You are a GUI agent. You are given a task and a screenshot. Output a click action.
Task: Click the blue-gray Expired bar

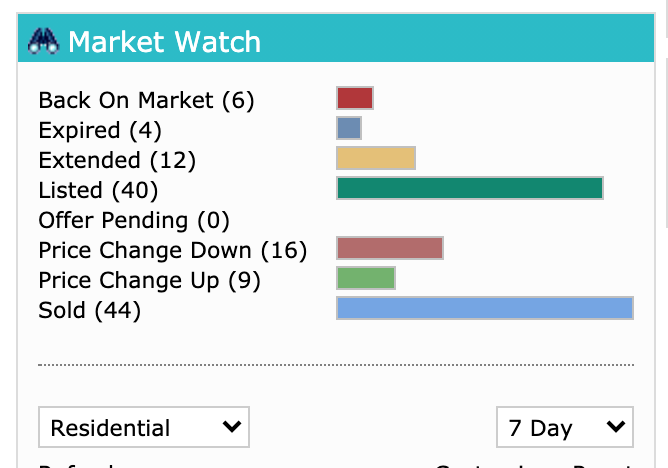[x=349, y=128]
